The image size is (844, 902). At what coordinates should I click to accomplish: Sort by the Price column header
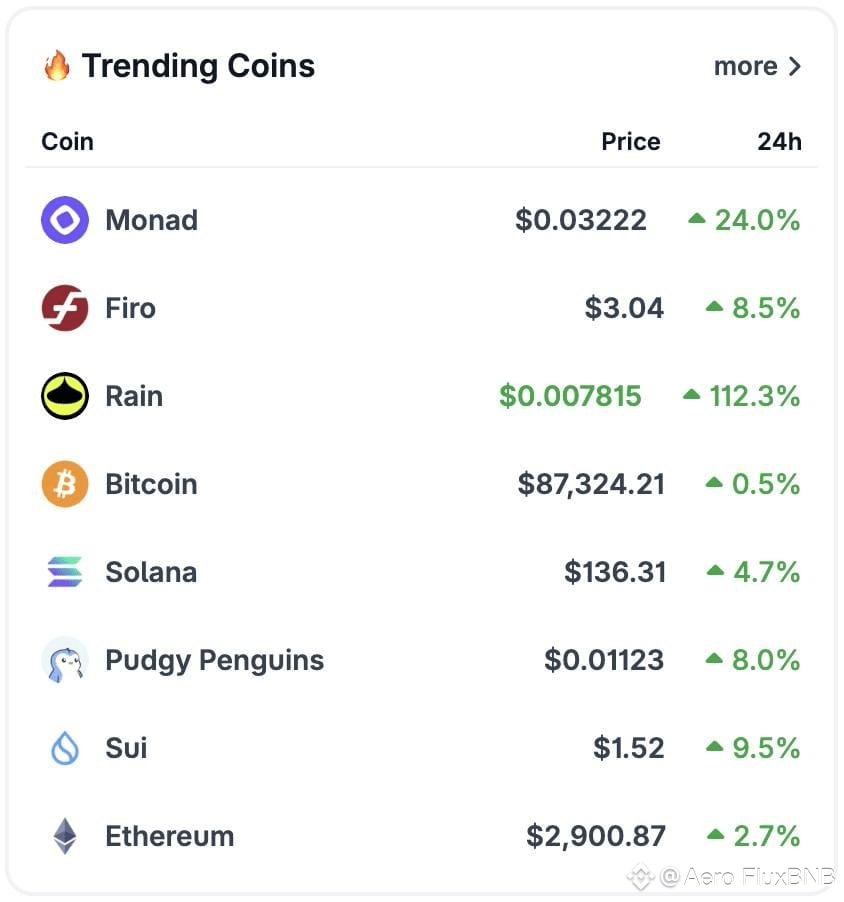point(631,142)
